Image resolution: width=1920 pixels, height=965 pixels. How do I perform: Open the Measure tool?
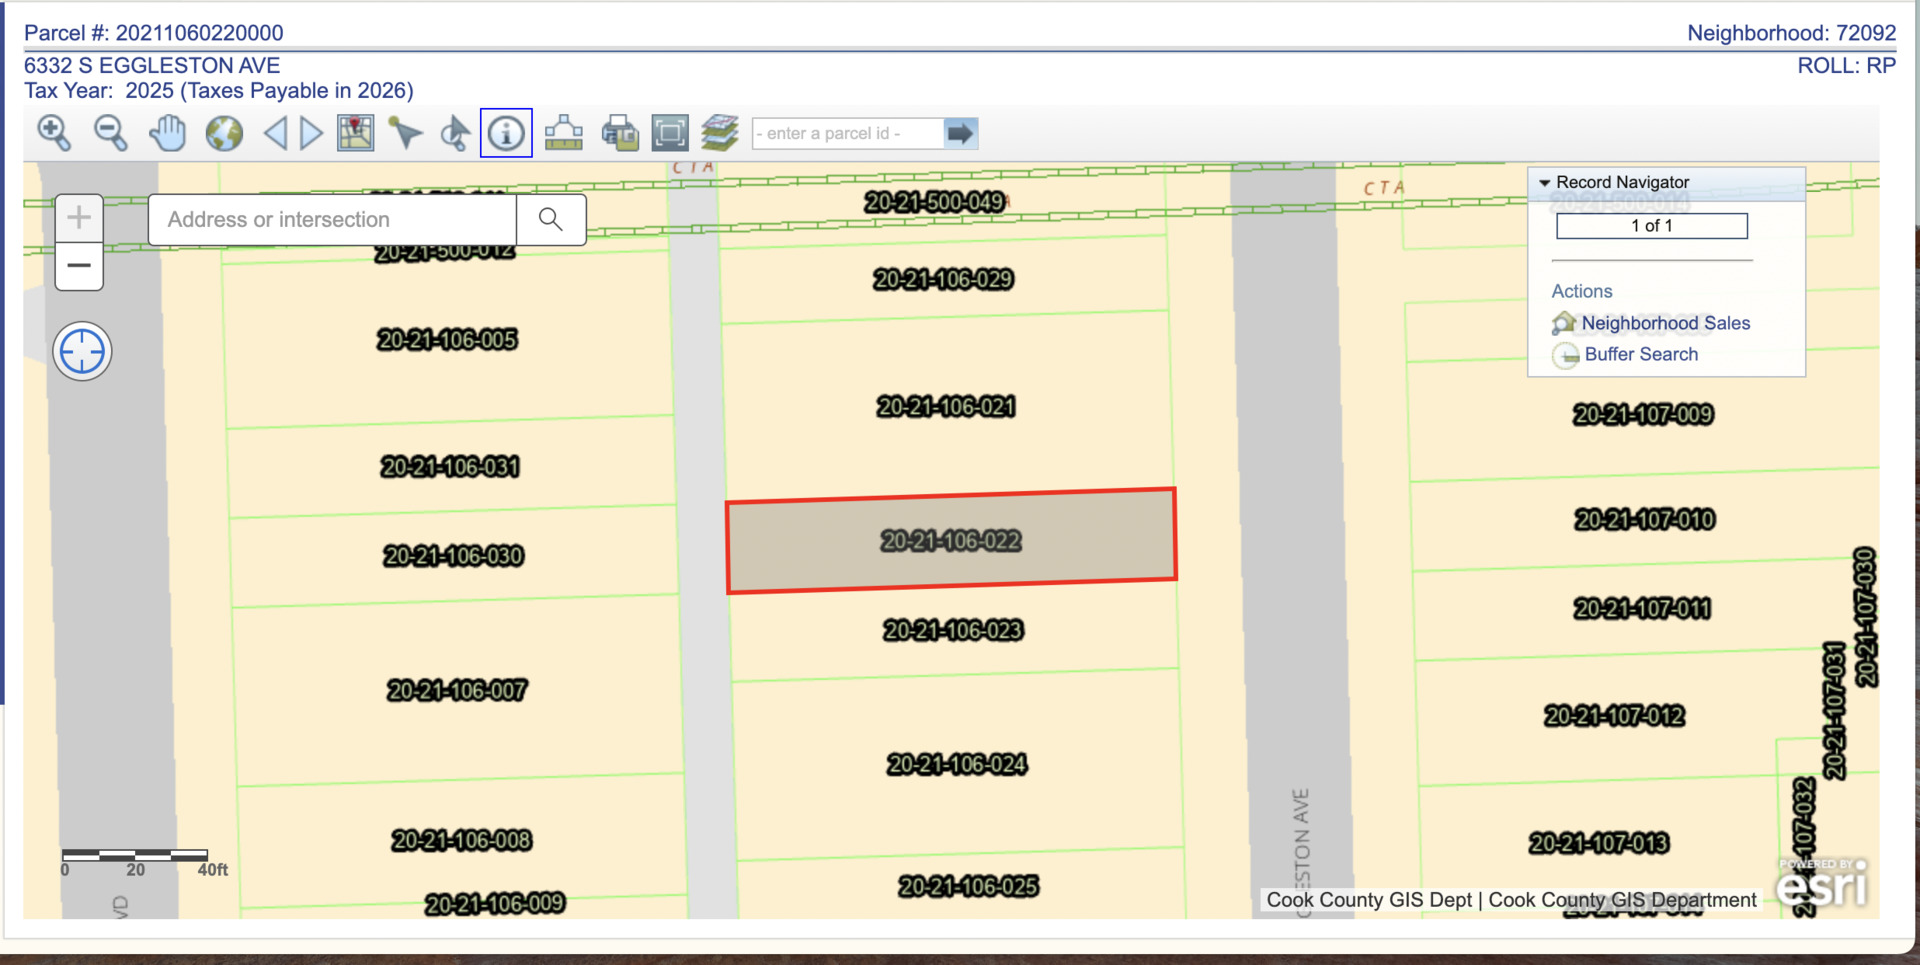pyautogui.click(x=564, y=133)
